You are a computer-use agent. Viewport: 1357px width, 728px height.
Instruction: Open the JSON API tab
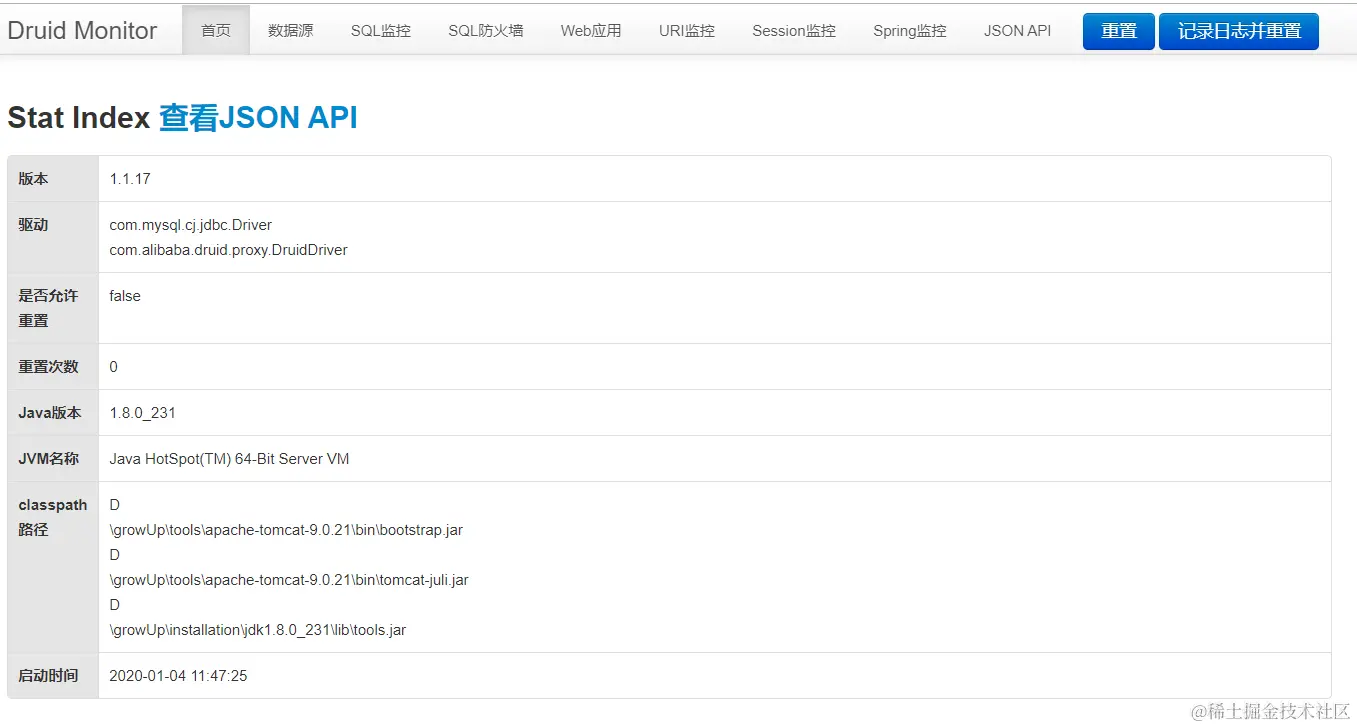tap(1018, 31)
